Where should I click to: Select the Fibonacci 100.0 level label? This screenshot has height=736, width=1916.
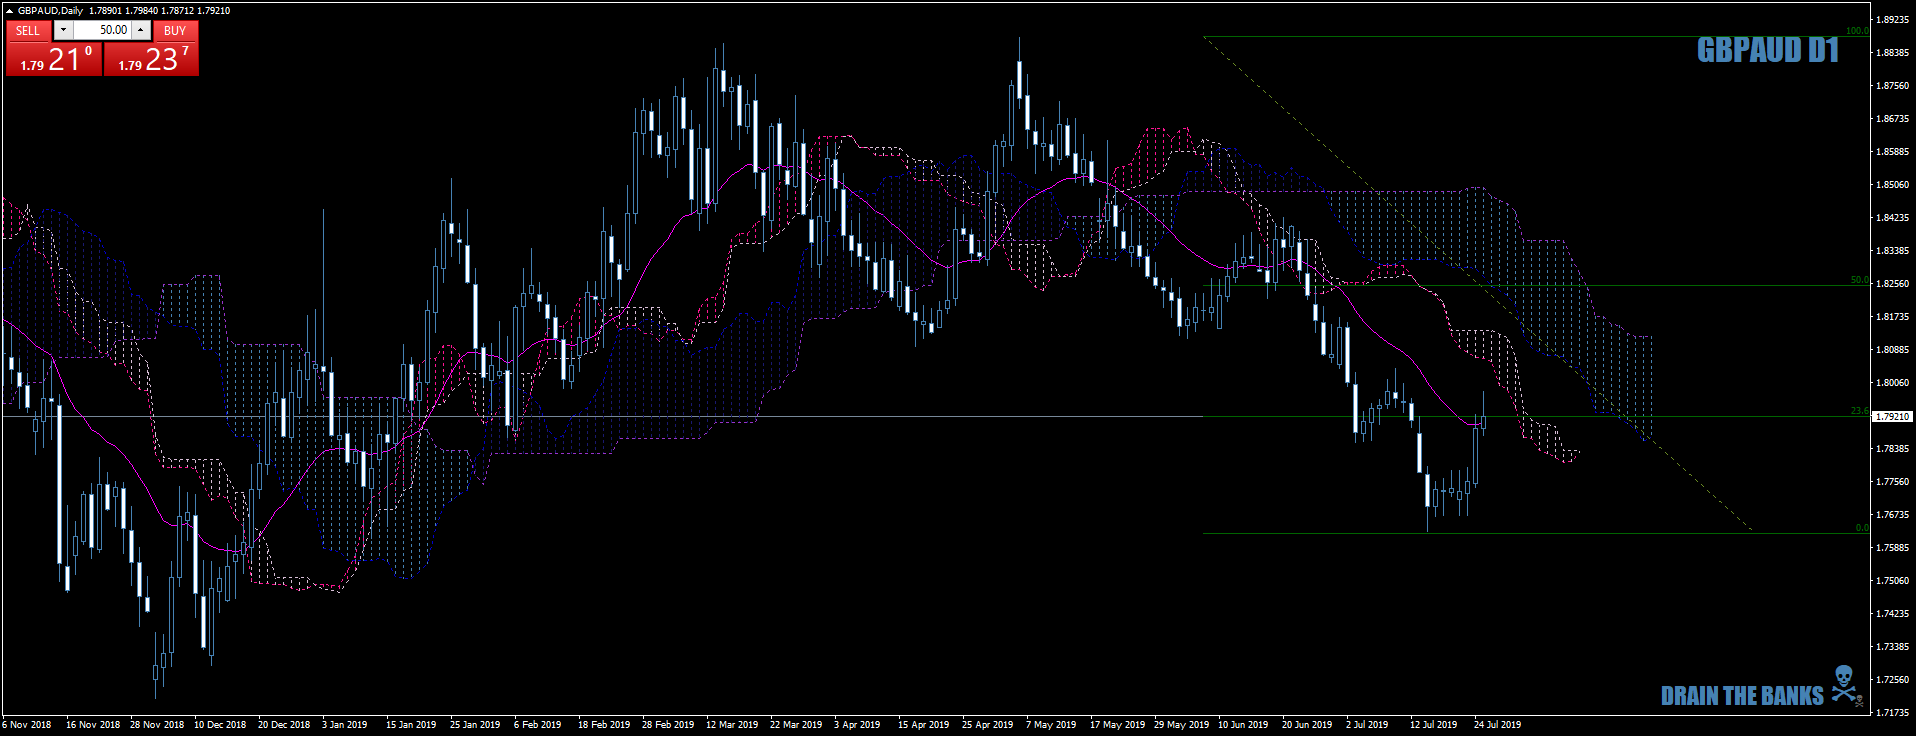[x=1856, y=31]
